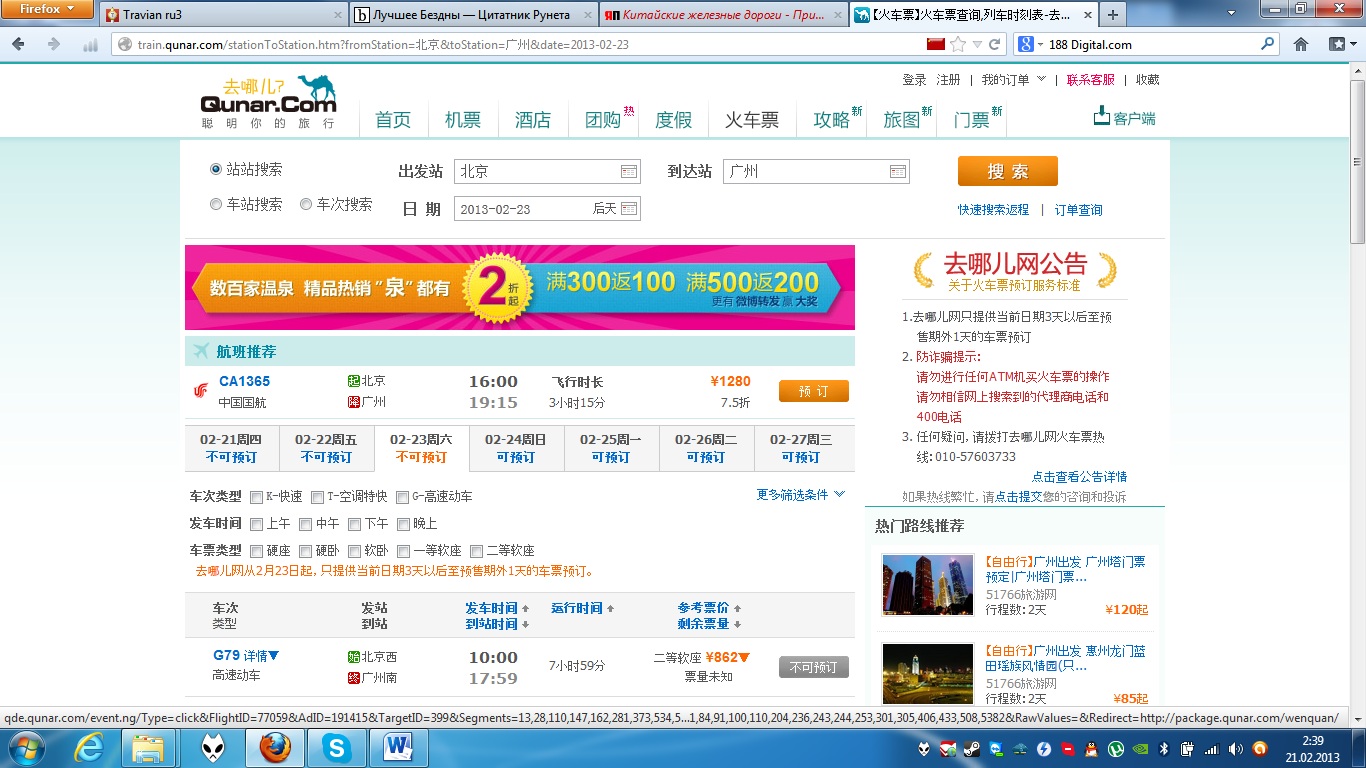Click the 广州塔 tour thumbnail image

click(x=928, y=584)
